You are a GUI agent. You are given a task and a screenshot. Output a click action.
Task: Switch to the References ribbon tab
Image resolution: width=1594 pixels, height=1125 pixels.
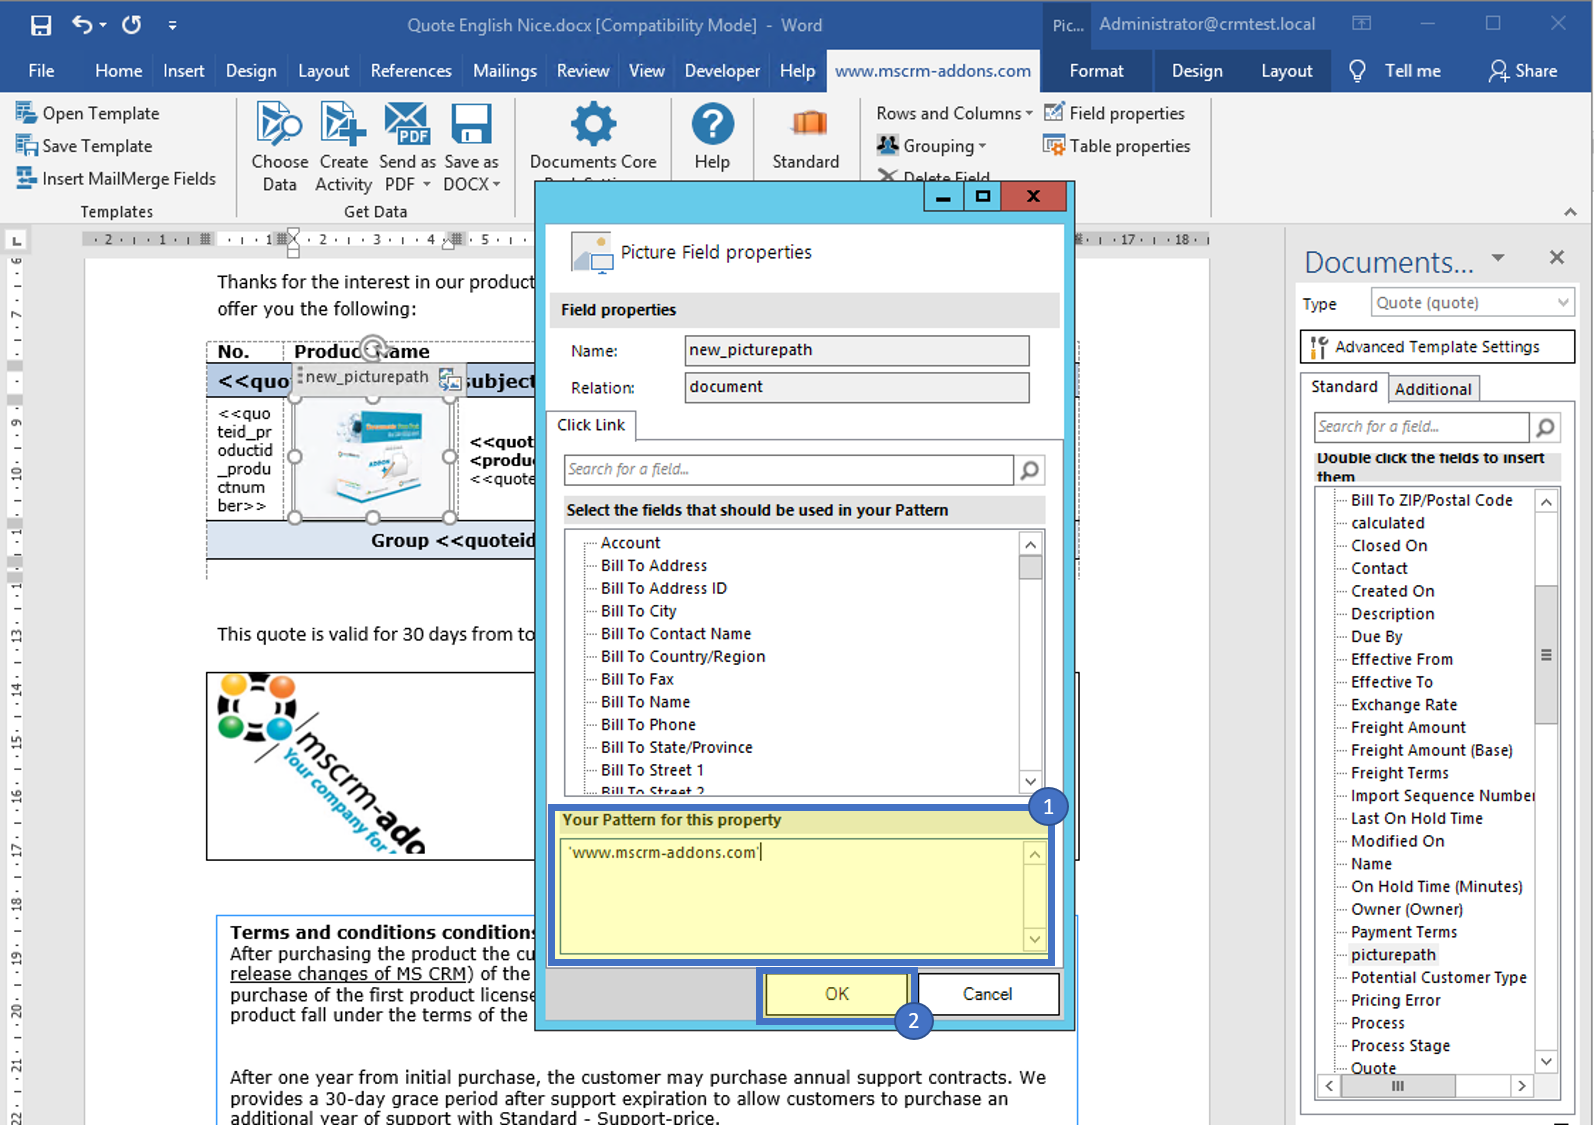(411, 71)
